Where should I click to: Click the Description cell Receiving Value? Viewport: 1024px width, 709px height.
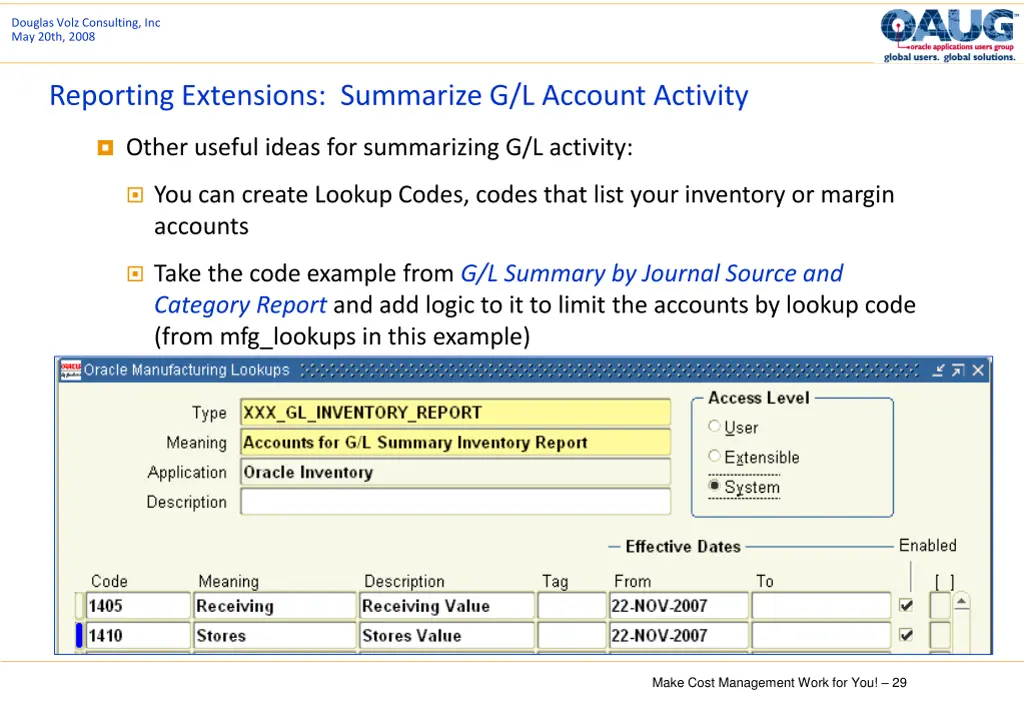click(x=447, y=606)
